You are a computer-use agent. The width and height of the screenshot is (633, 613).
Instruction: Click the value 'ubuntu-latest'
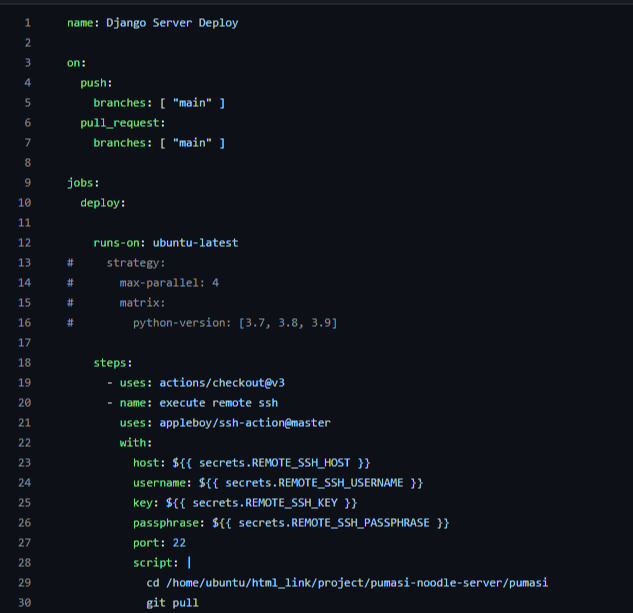tap(195, 243)
